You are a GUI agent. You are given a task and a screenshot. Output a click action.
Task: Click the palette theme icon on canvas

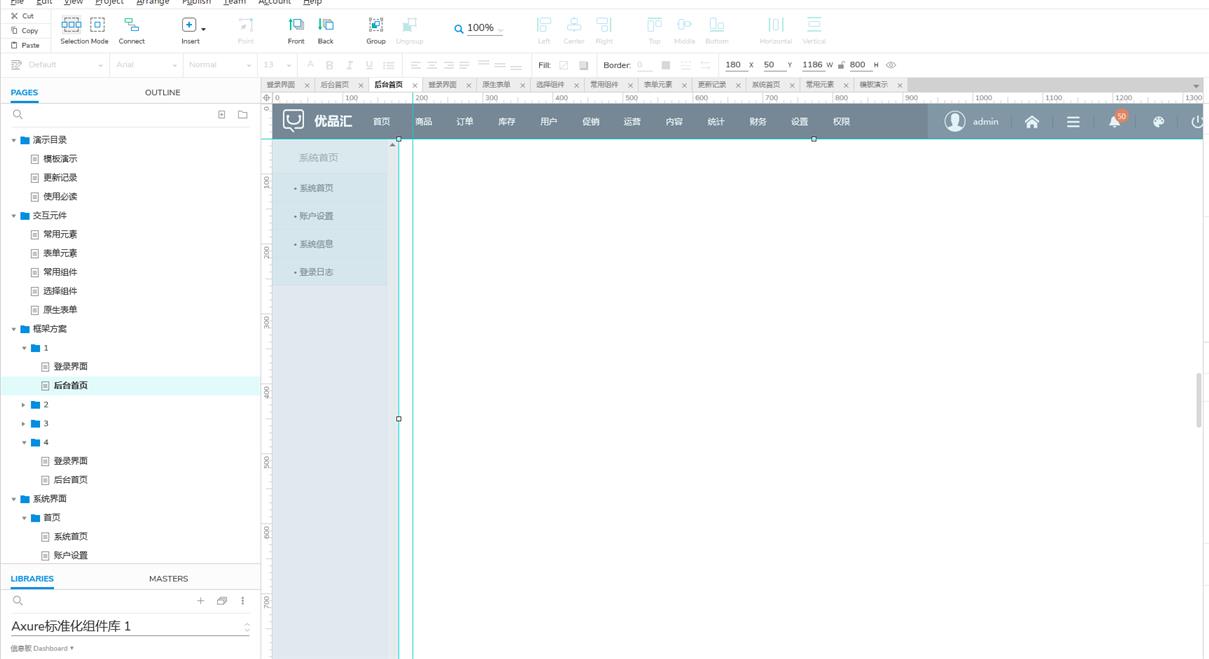[1158, 122]
